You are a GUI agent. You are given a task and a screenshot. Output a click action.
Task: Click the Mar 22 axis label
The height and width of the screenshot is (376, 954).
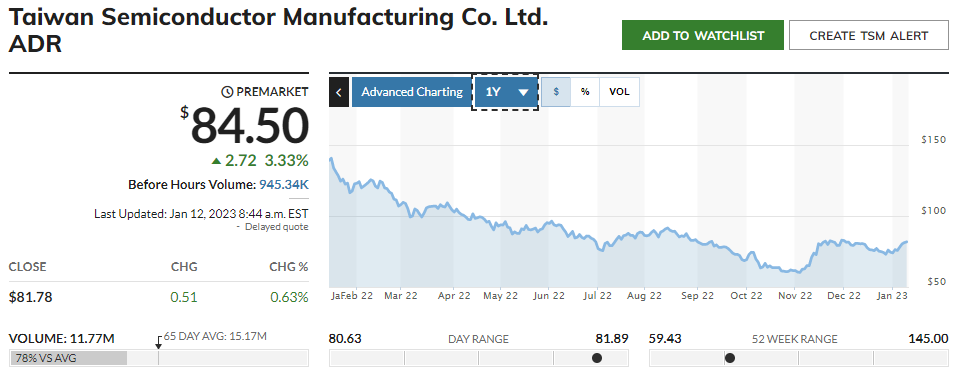(400, 296)
